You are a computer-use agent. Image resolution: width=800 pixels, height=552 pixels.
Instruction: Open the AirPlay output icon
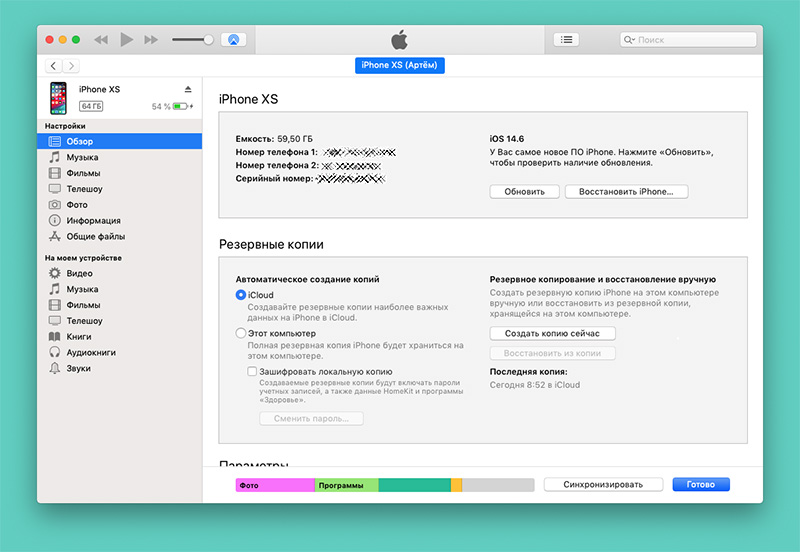[x=233, y=40]
